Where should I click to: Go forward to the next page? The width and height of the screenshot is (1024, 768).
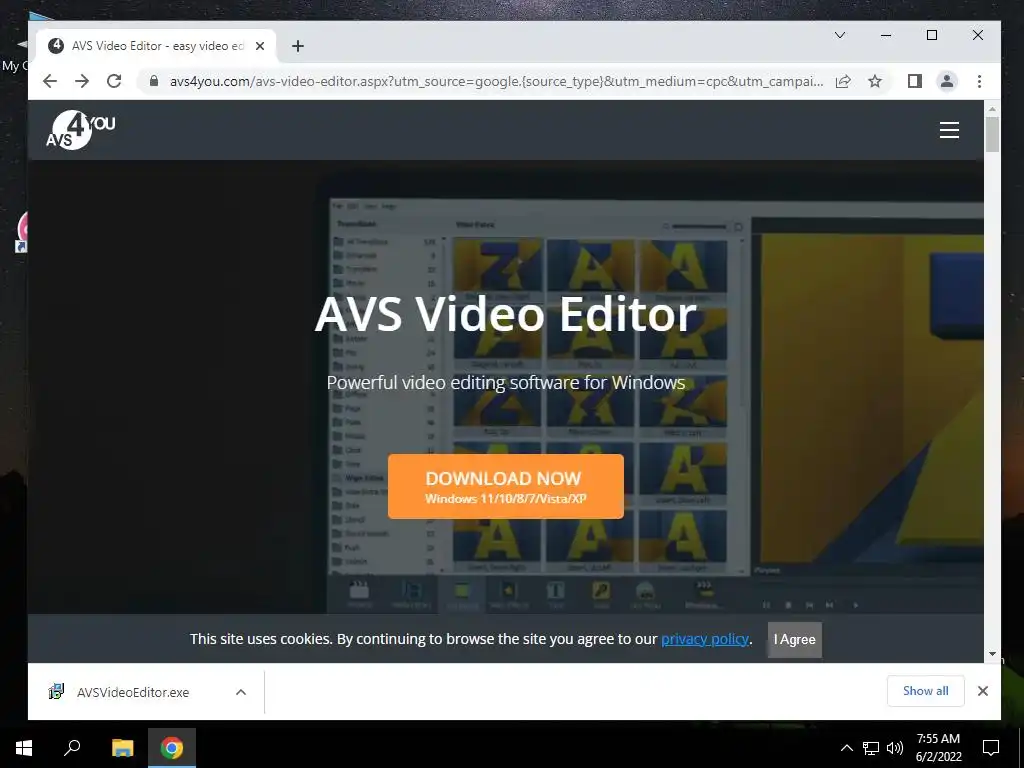point(82,81)
